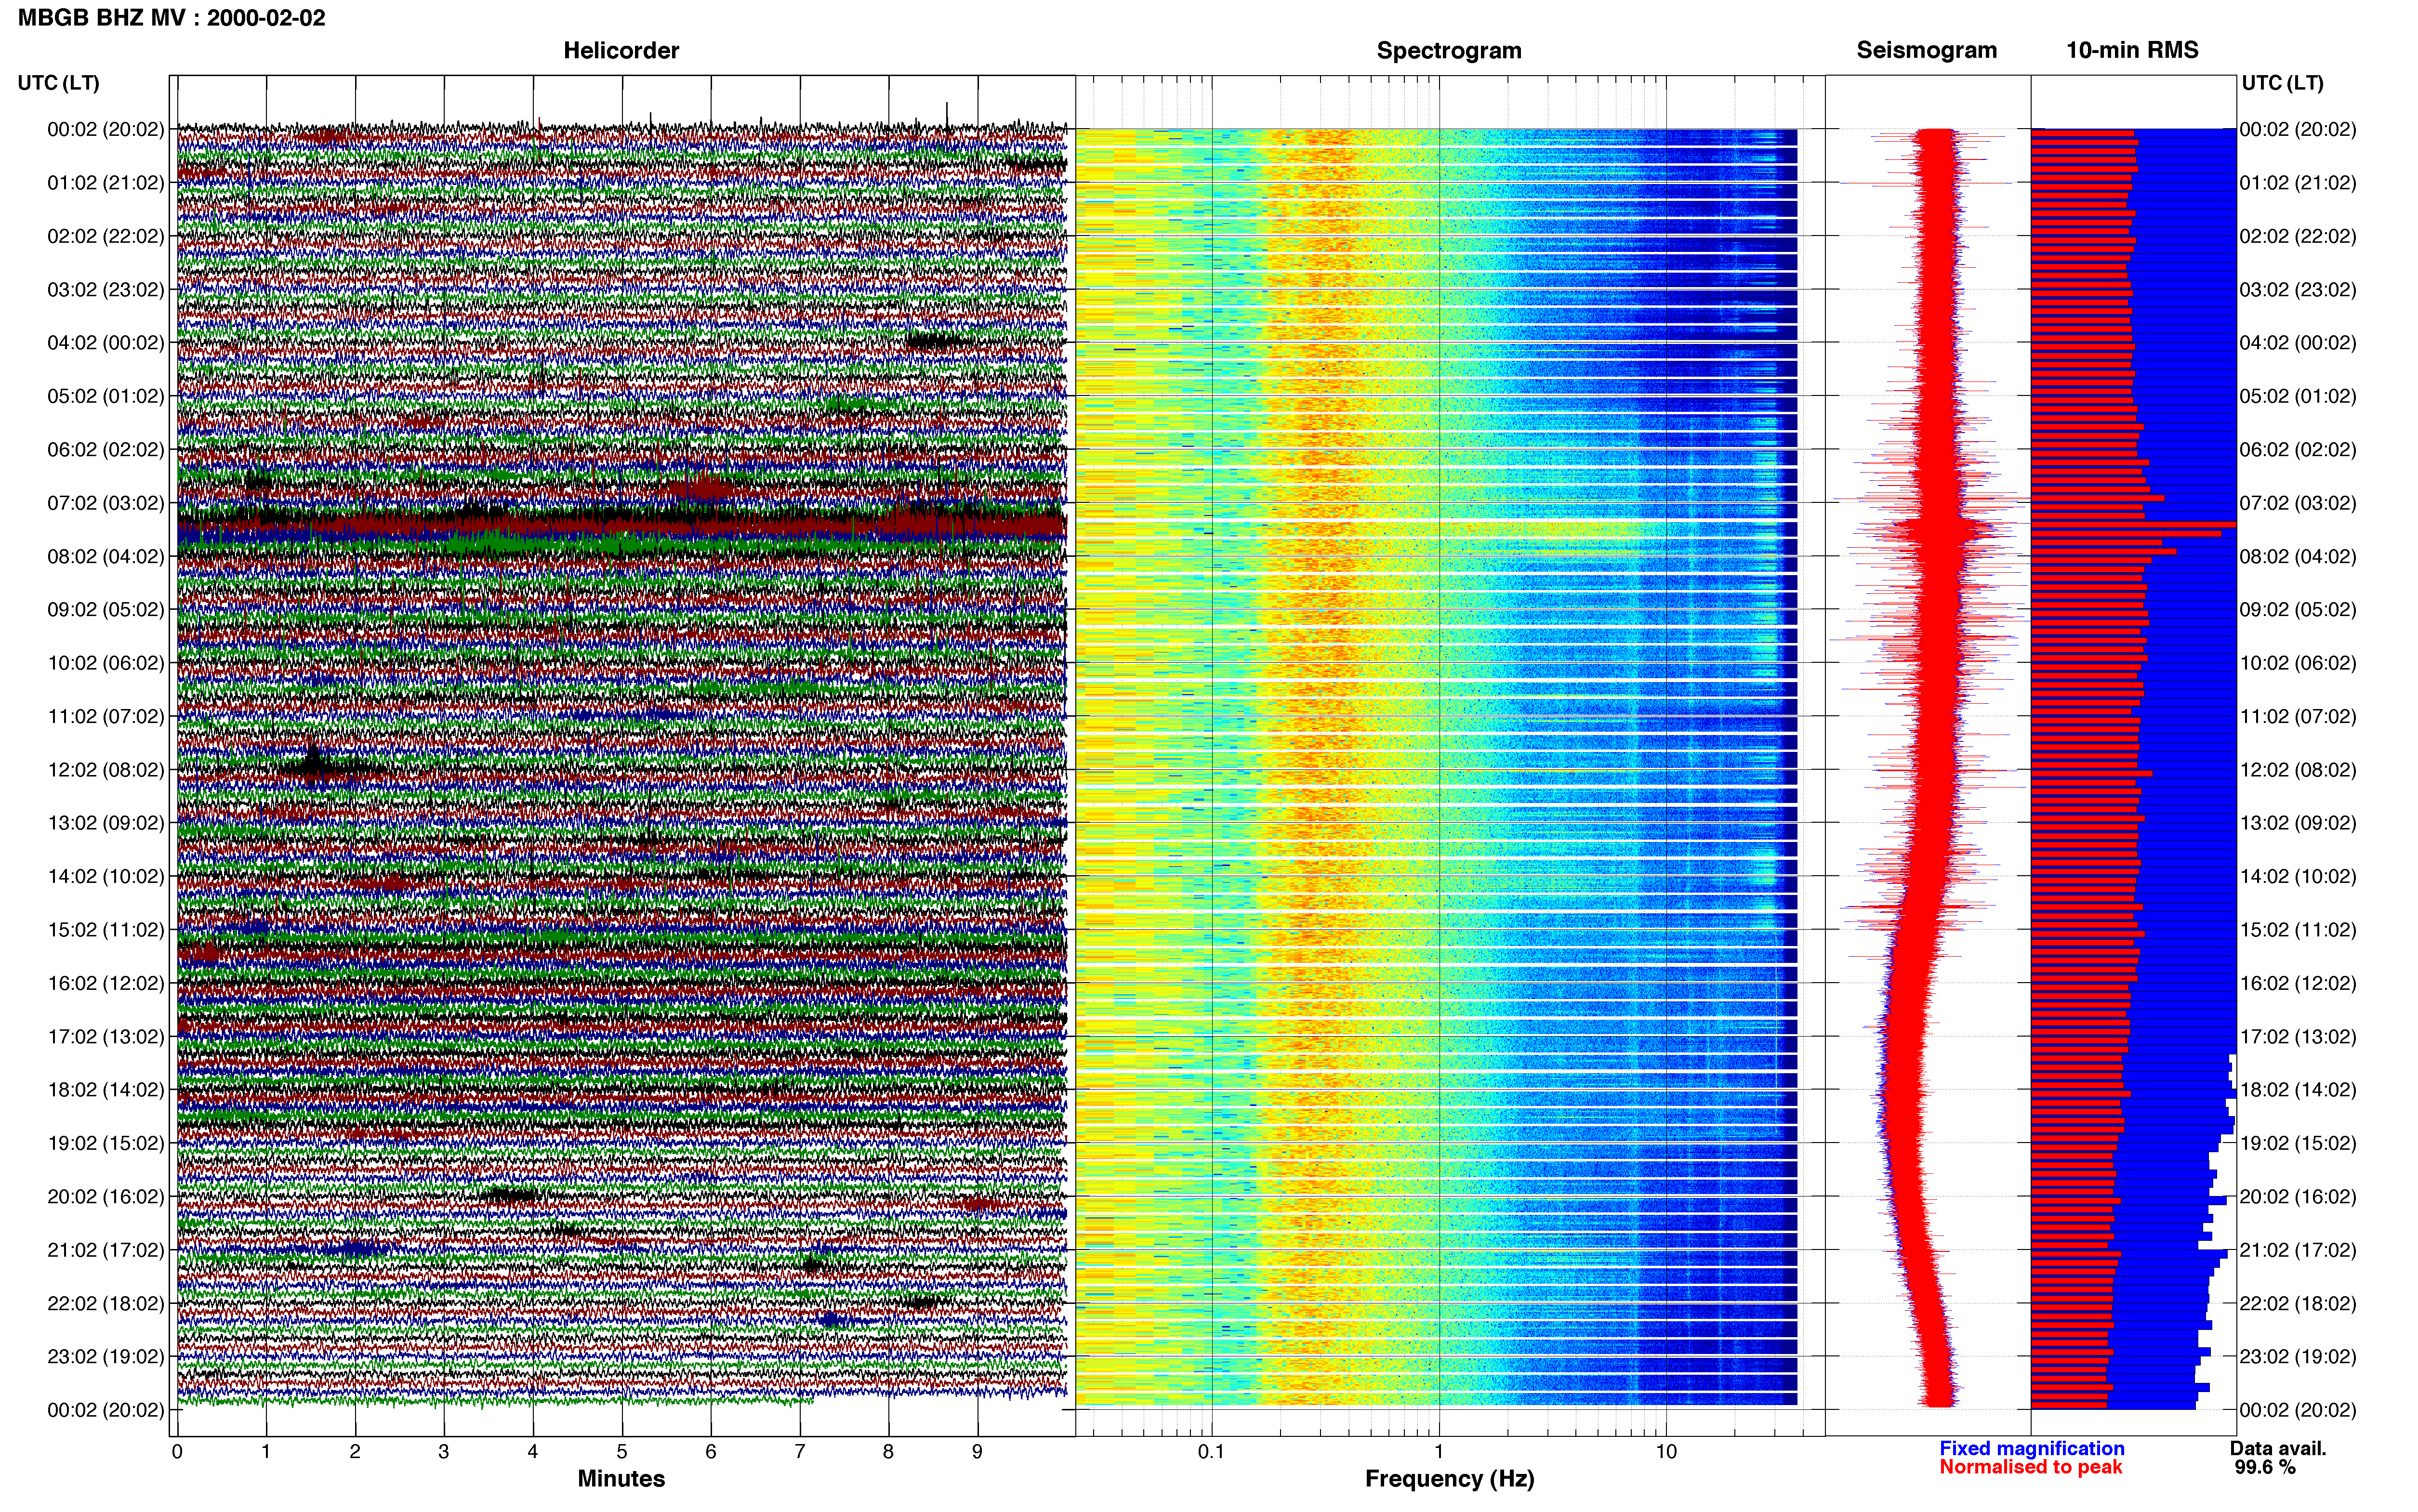Click the Normalised to peak legend text
This screenshot has width=2418, height=1512.
(x=2030, y=1467)
